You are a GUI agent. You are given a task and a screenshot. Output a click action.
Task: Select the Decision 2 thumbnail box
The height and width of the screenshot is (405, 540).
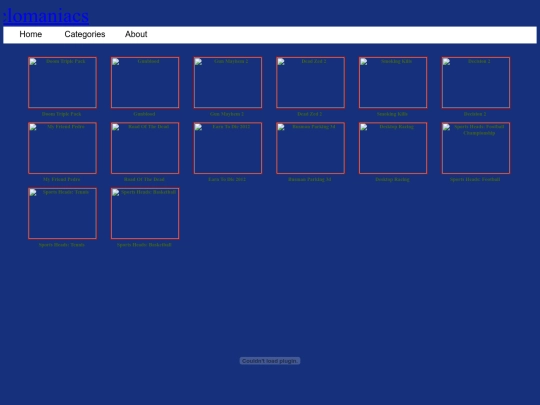(476, 83)
